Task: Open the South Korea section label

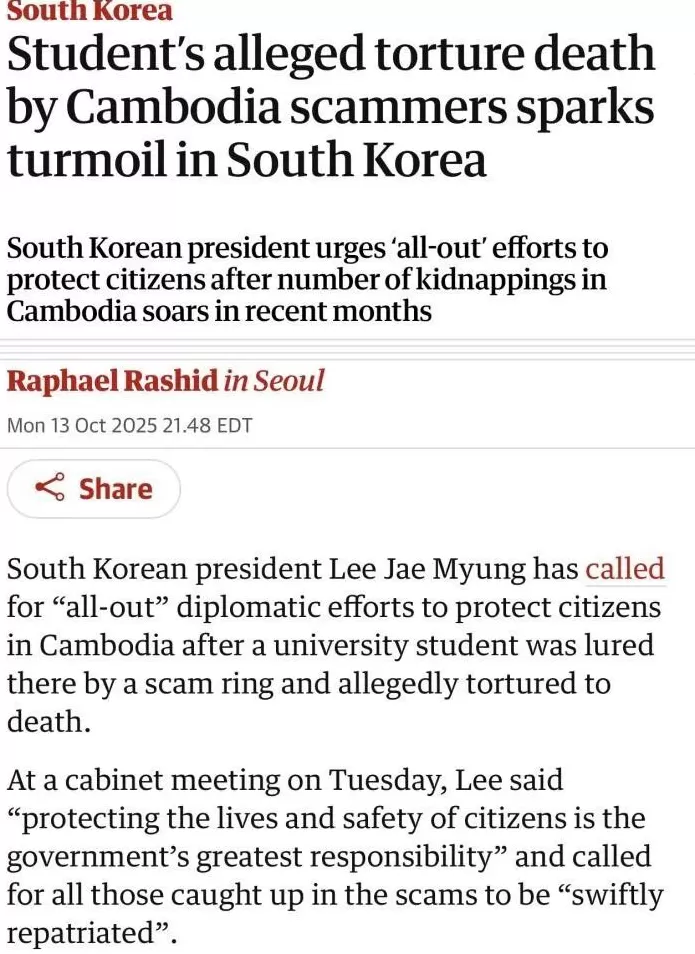Action: click(88, 12)
